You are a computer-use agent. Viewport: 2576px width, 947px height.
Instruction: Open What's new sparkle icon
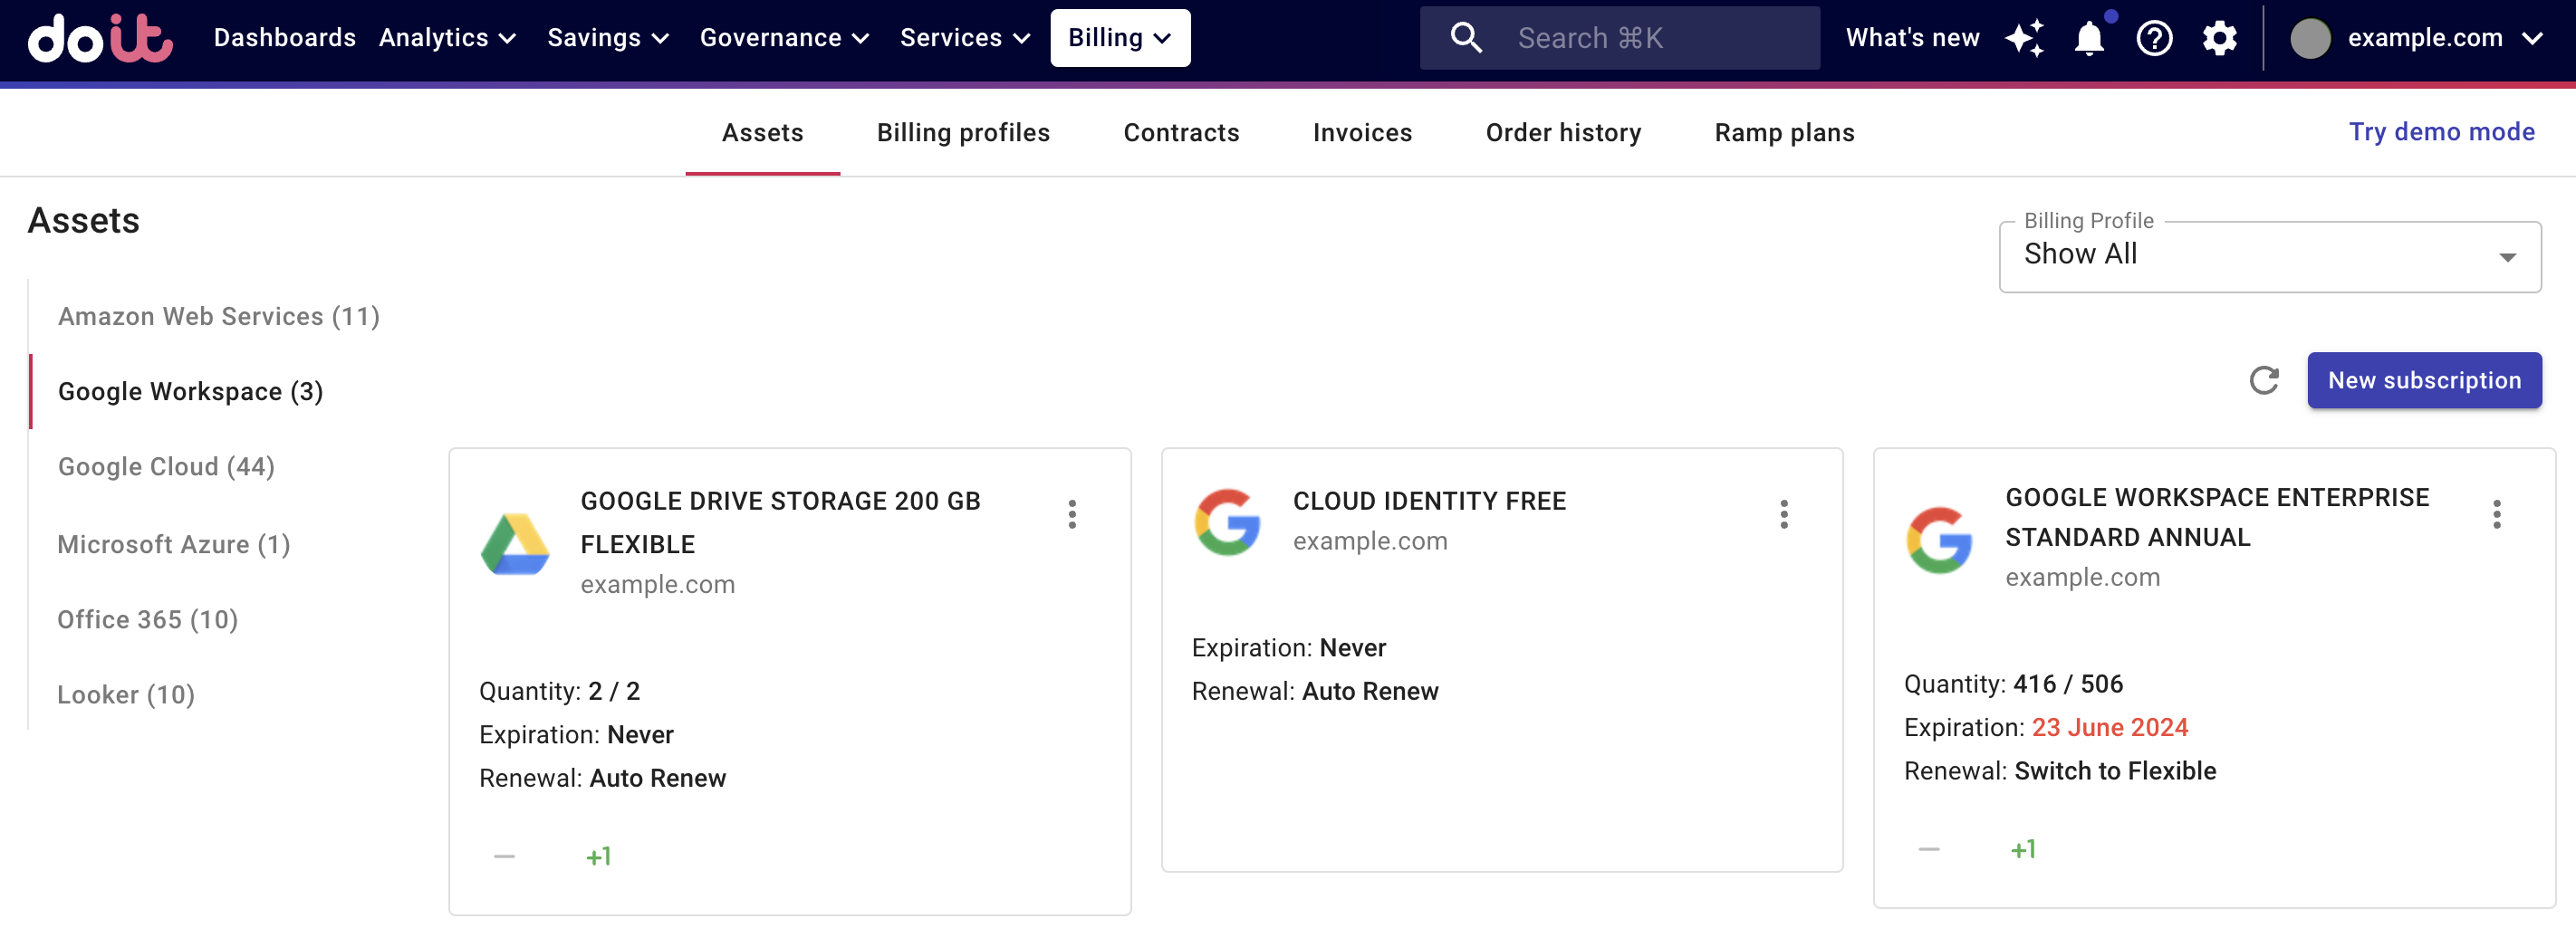click(2024, 38)
